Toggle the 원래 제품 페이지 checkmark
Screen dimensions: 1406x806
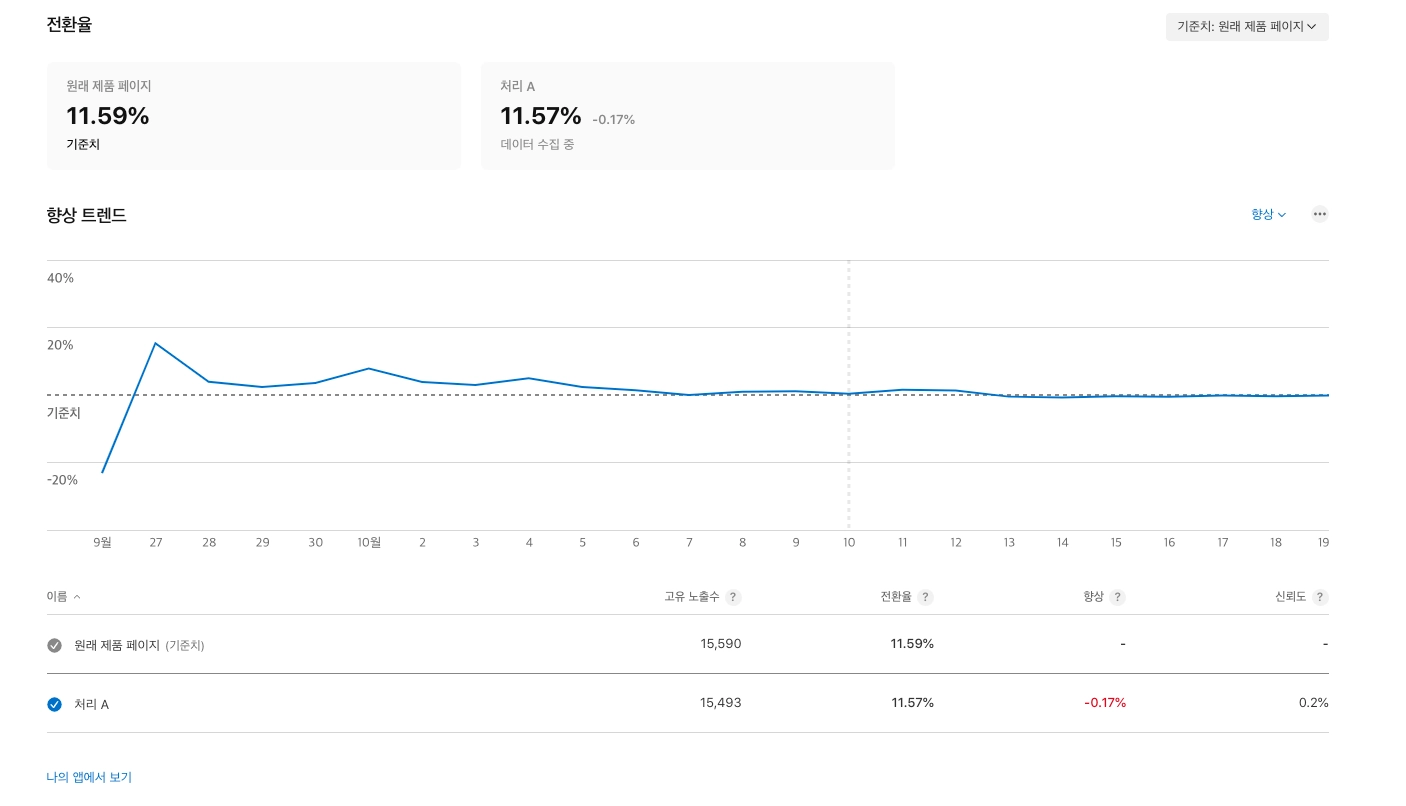[55, 645]
